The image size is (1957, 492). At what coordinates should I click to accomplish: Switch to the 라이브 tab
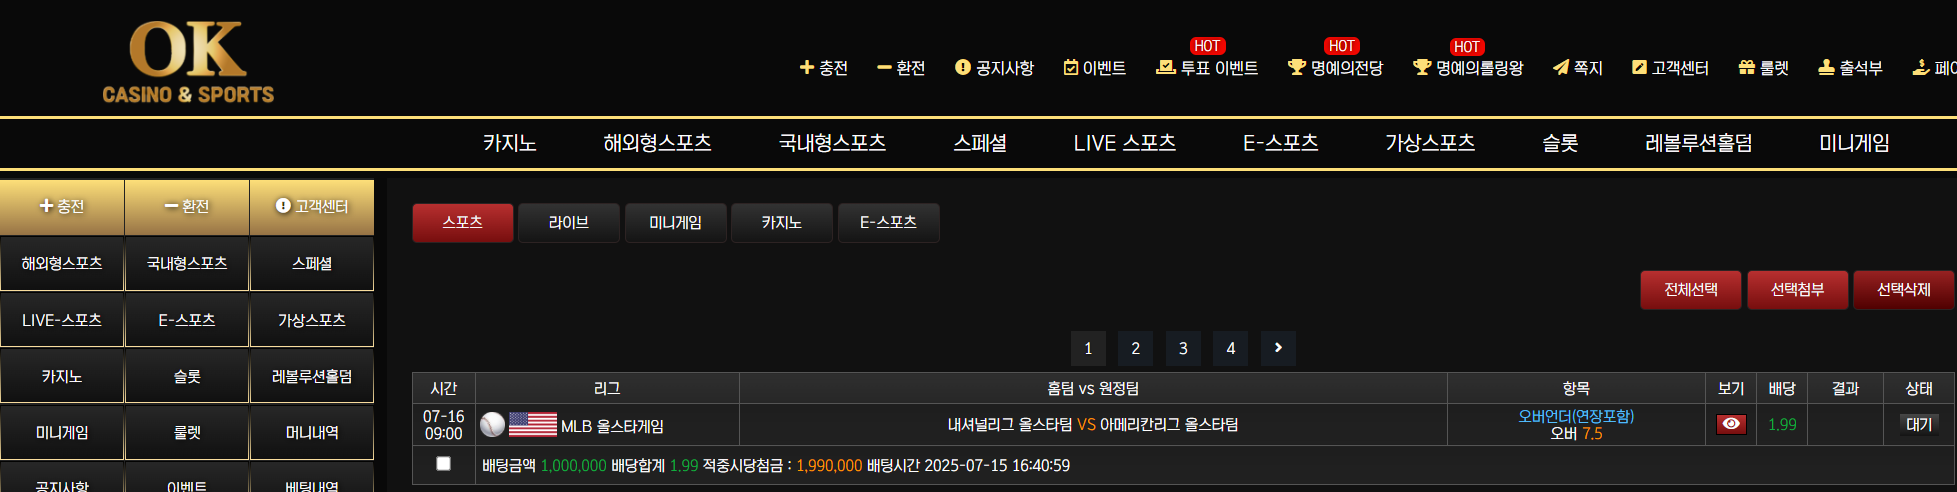[569, 223]
